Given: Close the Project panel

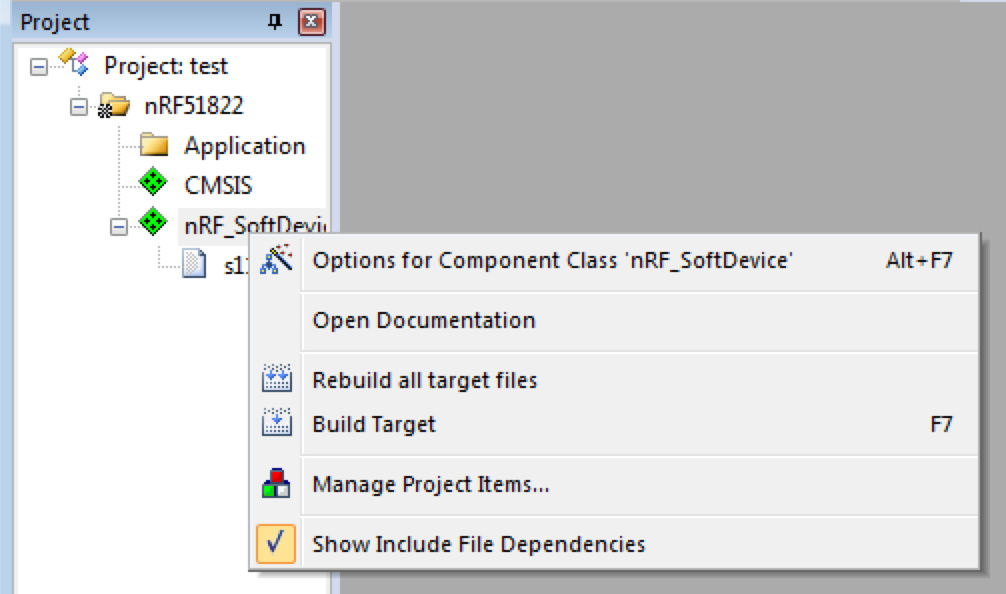Looking at the screenshot, I should click(312, 22).
